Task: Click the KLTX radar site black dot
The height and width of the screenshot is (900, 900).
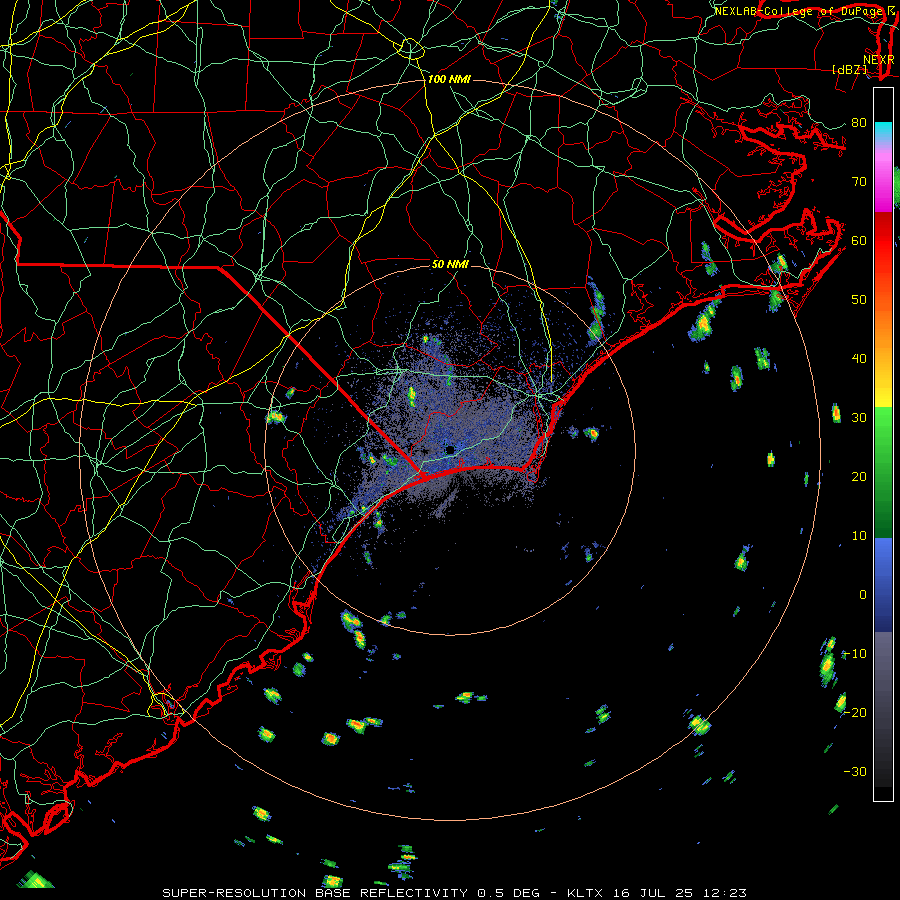Action: pyautogui.click(x=450, y=450)
